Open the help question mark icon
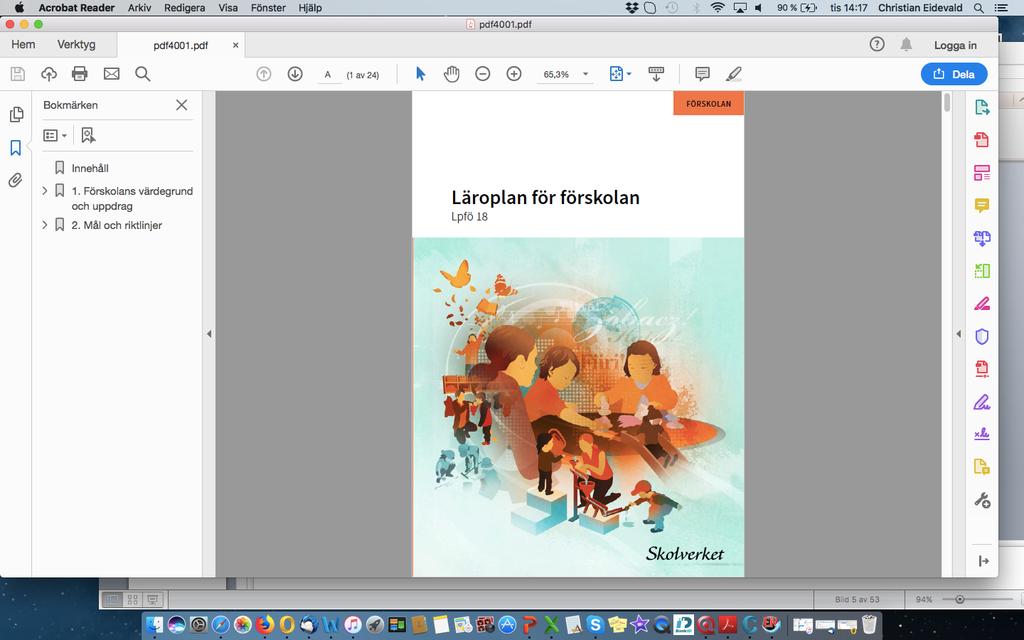The width and height of the screenshot is (1024, 640). click(x=877, y=44)
